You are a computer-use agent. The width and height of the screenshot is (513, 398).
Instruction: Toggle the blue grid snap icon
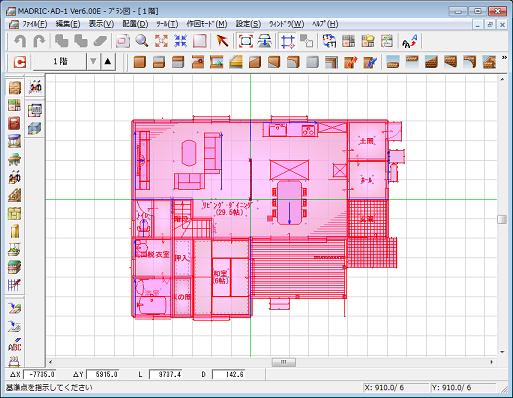(287, 41)
